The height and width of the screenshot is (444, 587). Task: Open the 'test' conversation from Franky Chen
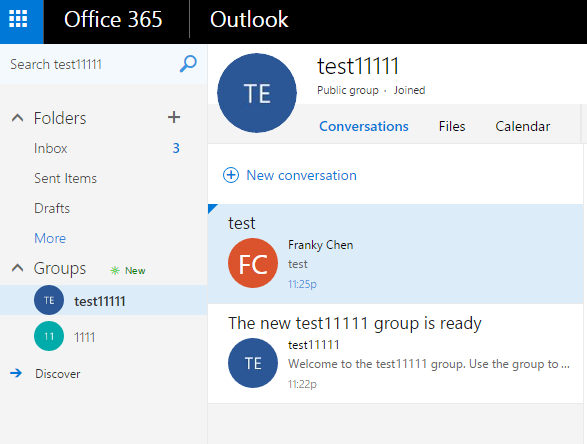coord(395,254)
